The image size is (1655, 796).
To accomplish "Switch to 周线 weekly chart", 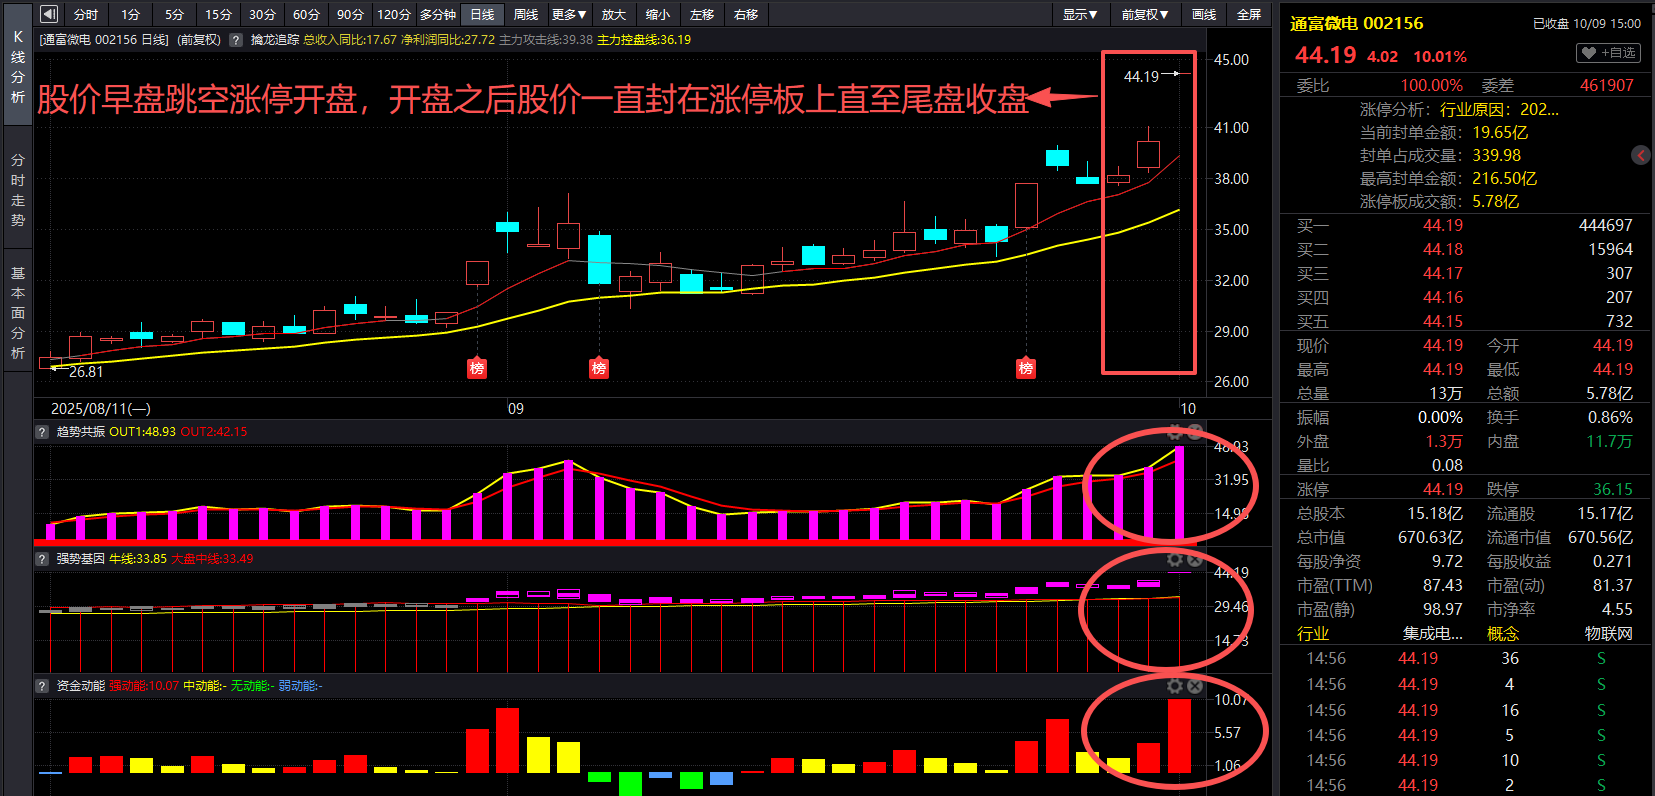I will [526, 14].
